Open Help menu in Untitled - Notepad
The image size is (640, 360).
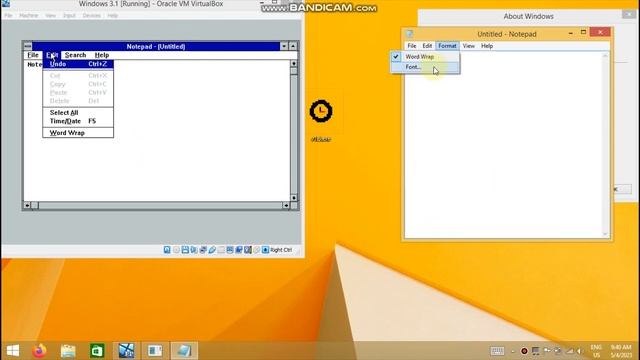pyautogui.click(x=487, y=46)
